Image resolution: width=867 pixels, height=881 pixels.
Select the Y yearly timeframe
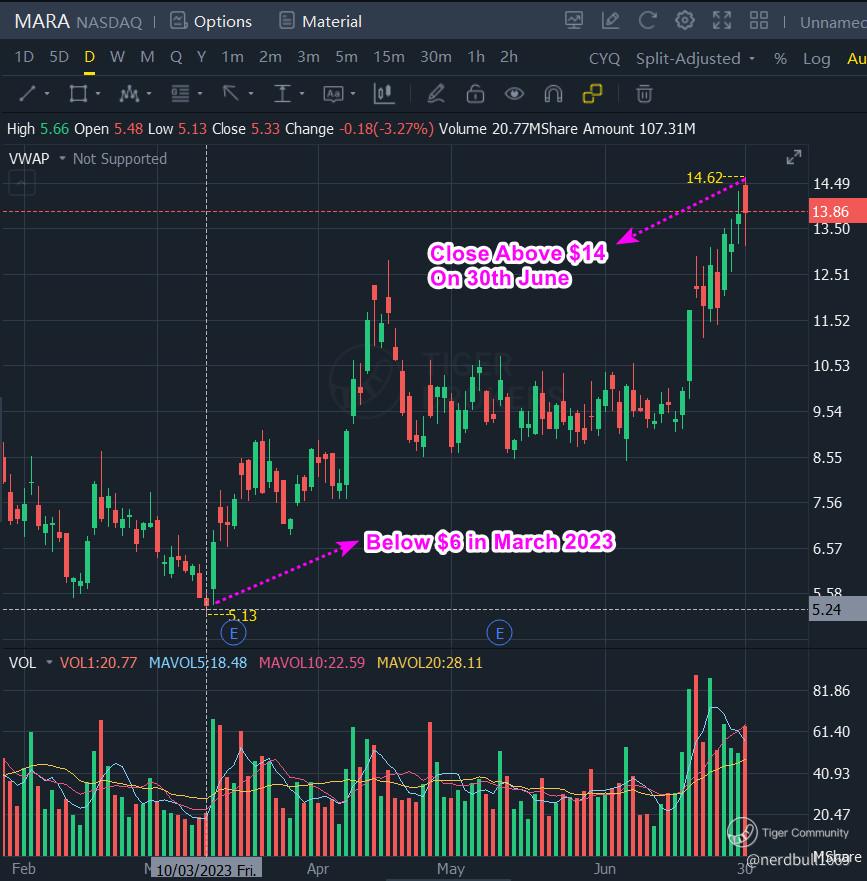pos(201,57)
